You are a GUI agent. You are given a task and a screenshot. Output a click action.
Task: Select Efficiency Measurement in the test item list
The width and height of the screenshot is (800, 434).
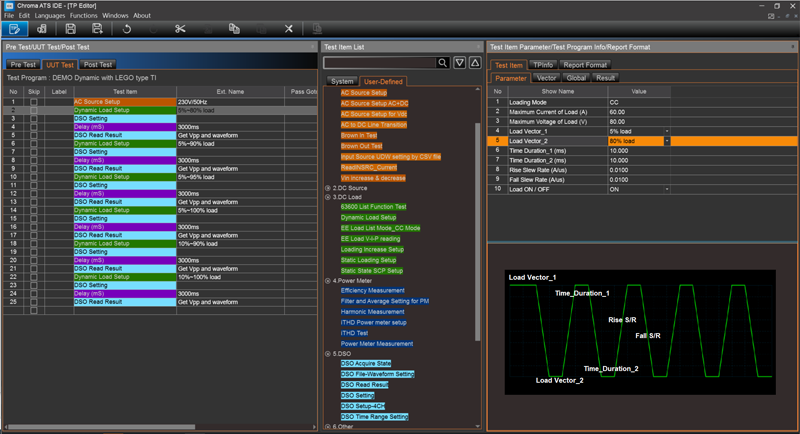click(x=372, y=291)
